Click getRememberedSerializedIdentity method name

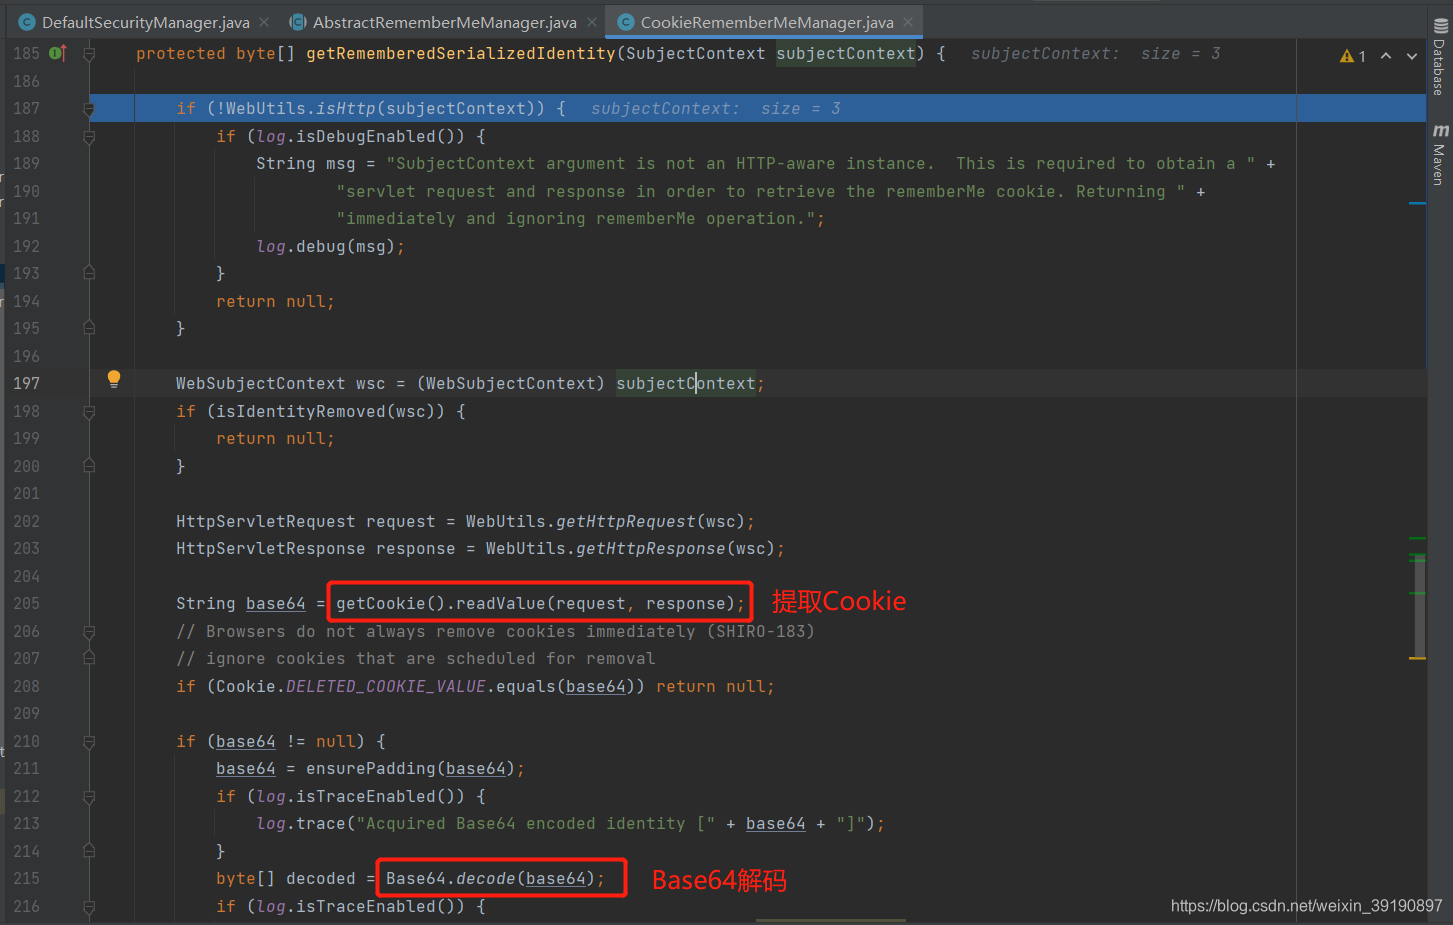point(461,53)
